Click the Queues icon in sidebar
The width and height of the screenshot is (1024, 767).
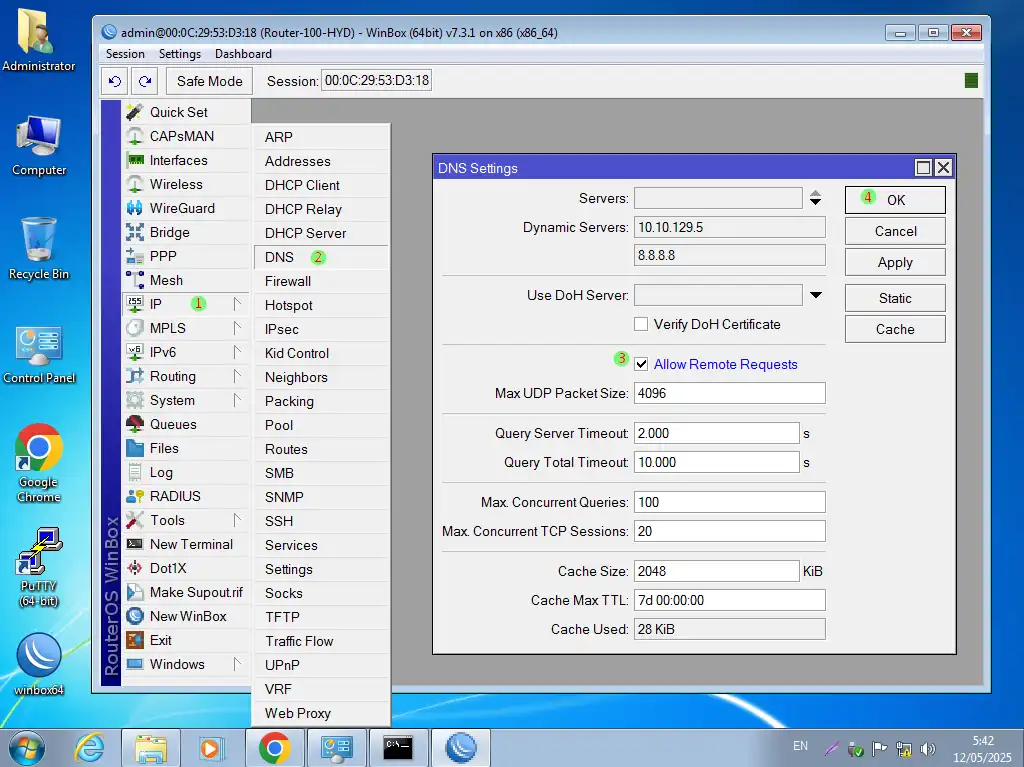(x=135, y=424)
